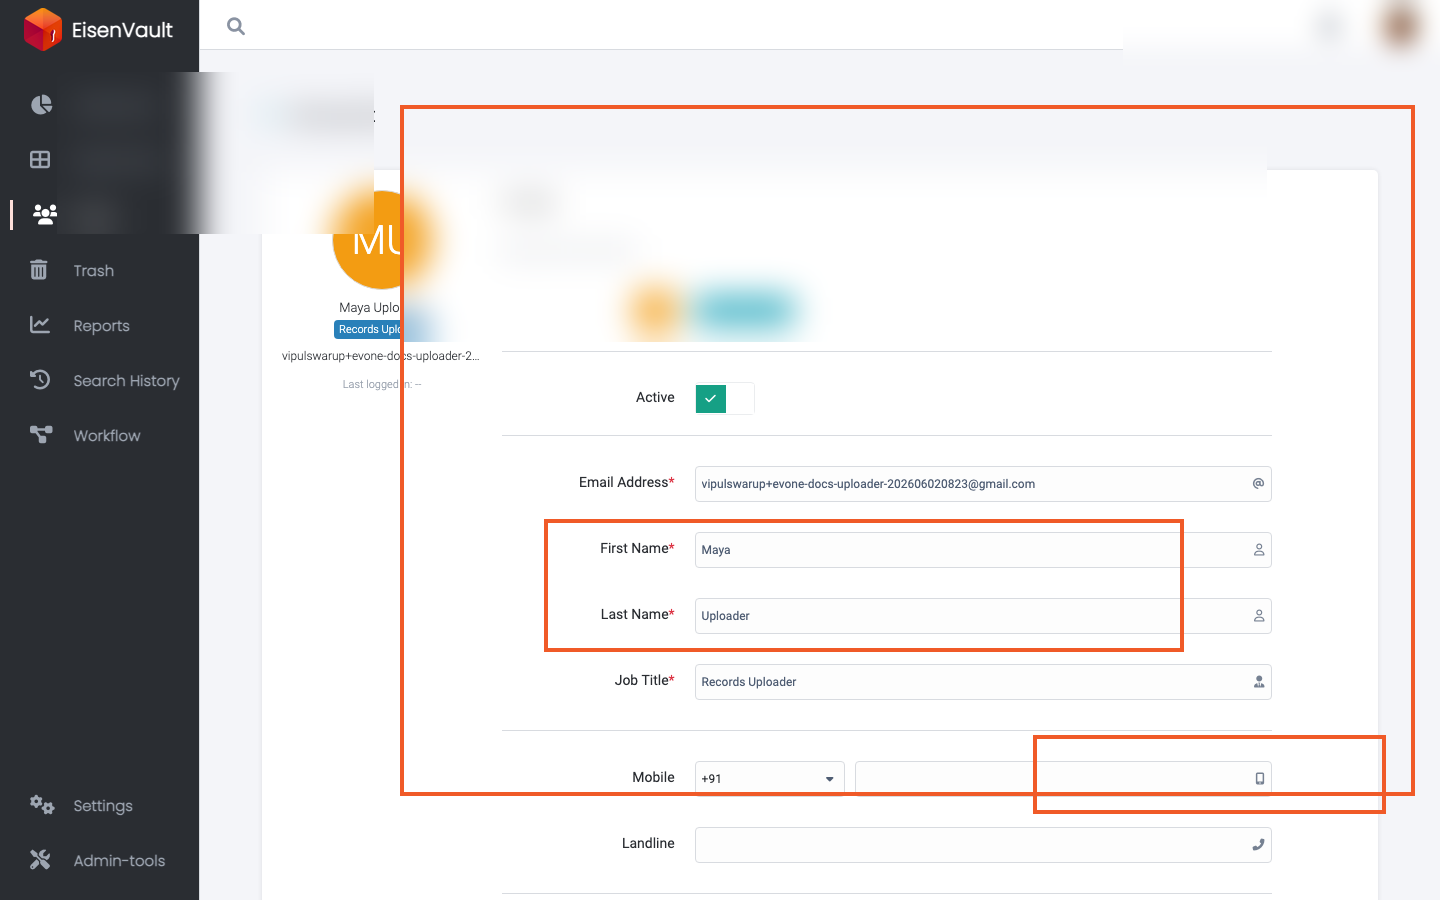Click the orange MU user avatar
1440x900 pixels.
click(x=381, y=240)
